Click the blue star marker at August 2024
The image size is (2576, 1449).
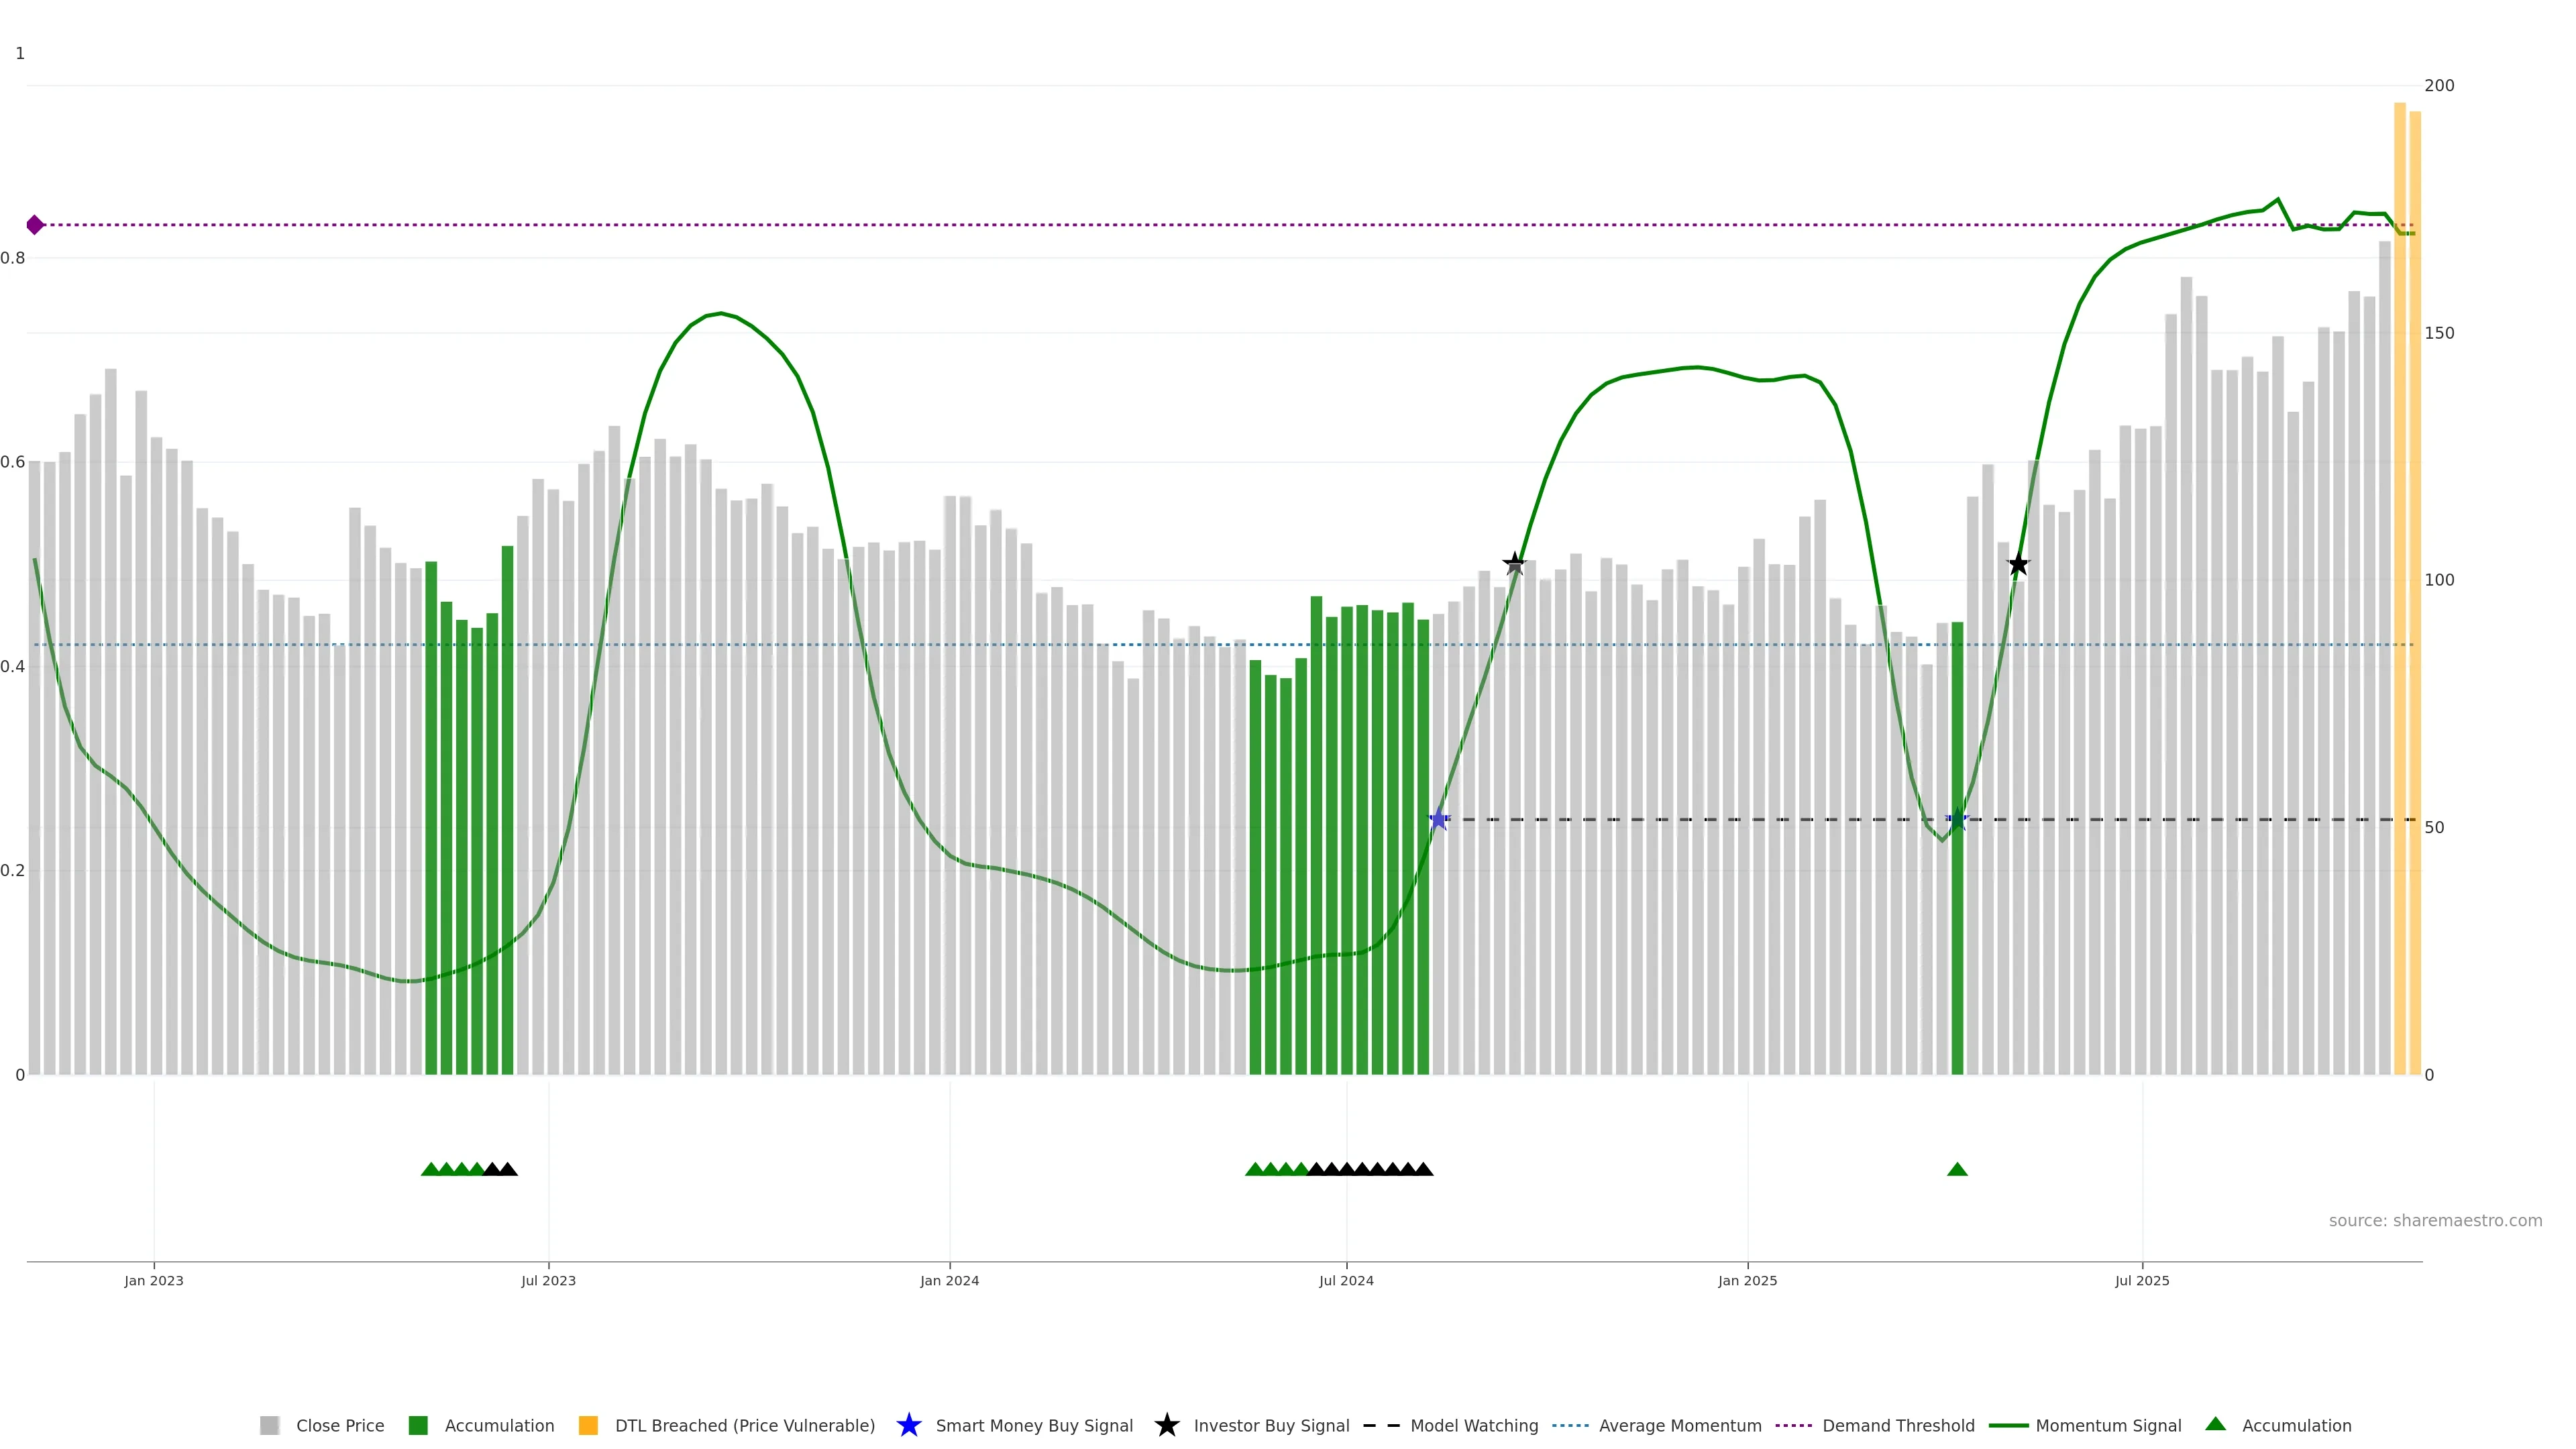pos(1438,820)
